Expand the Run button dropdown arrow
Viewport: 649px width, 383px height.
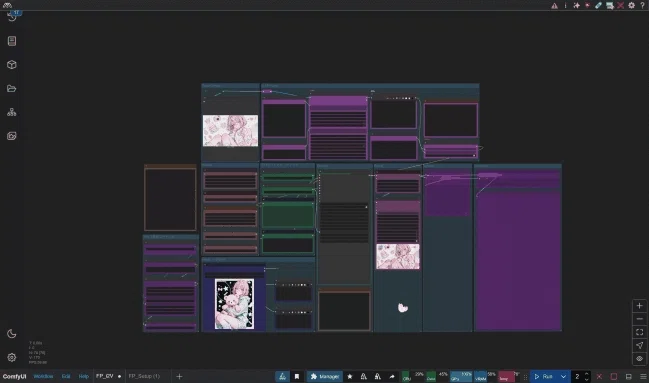[x=563, y=376]
